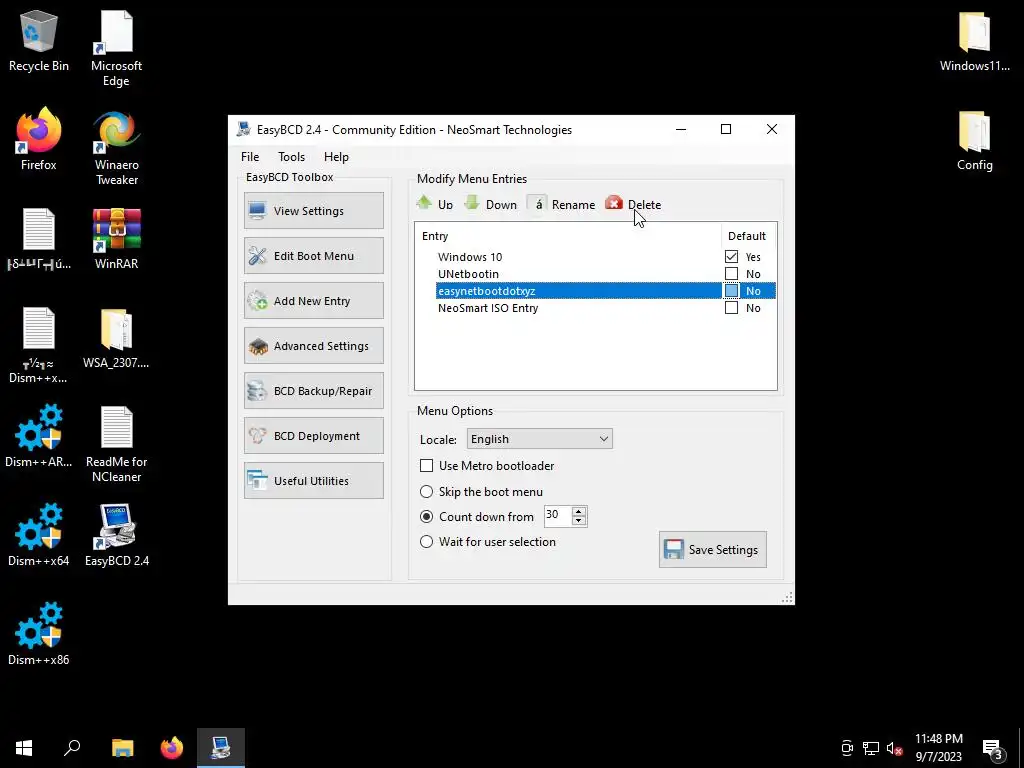The width and height of the screenshot is (1024, 768).
Task: Select the Dism++x text file icon
Action: point(39,345)
